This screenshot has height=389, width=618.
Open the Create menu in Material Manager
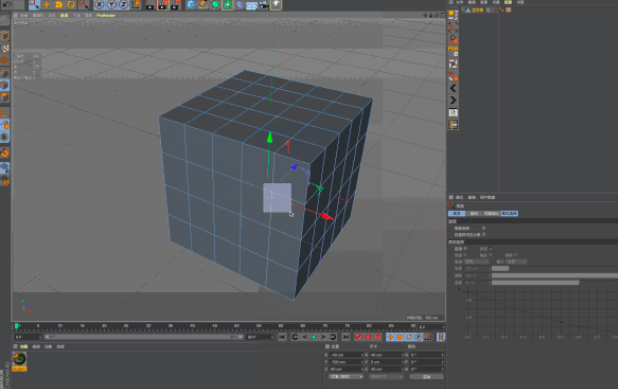[24, 347]
